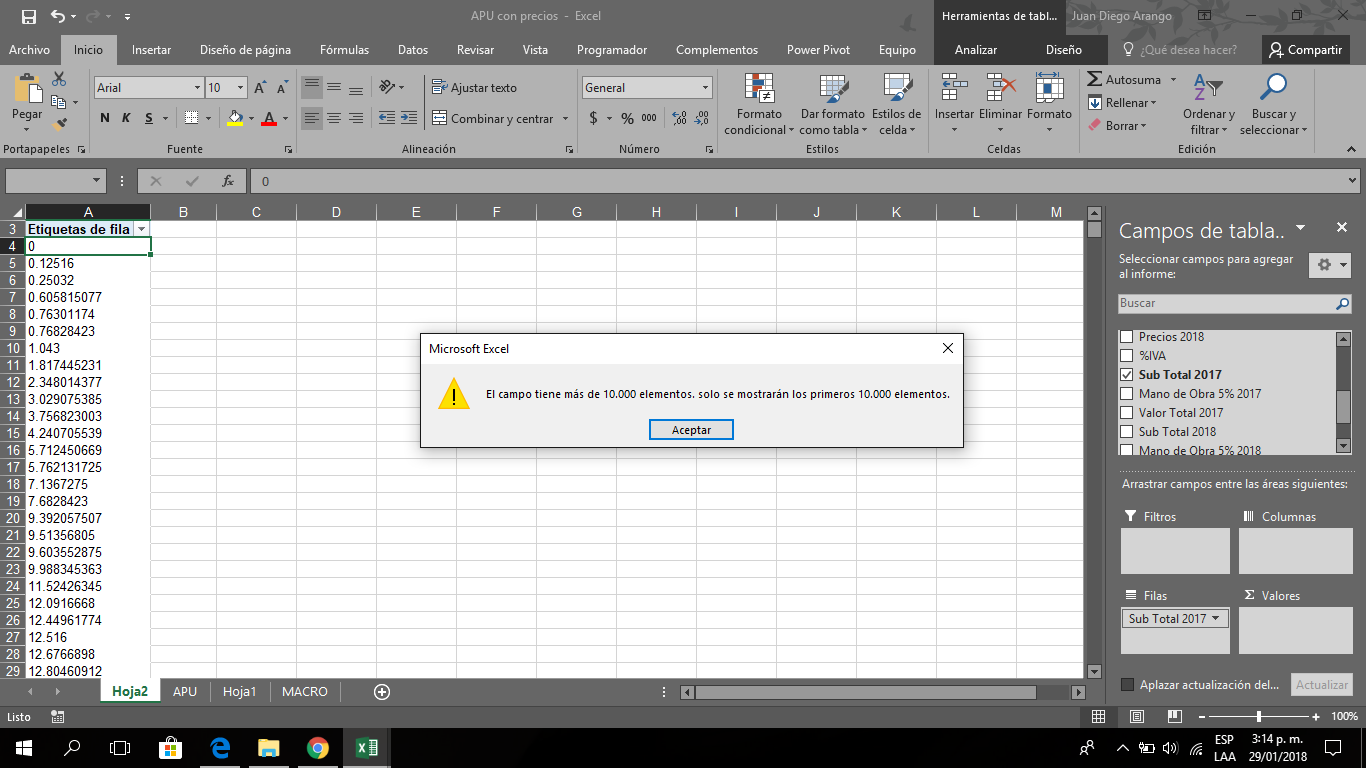Switch to the Analizar tab
The image size is (1366, 768).
(x=976, y=50)
